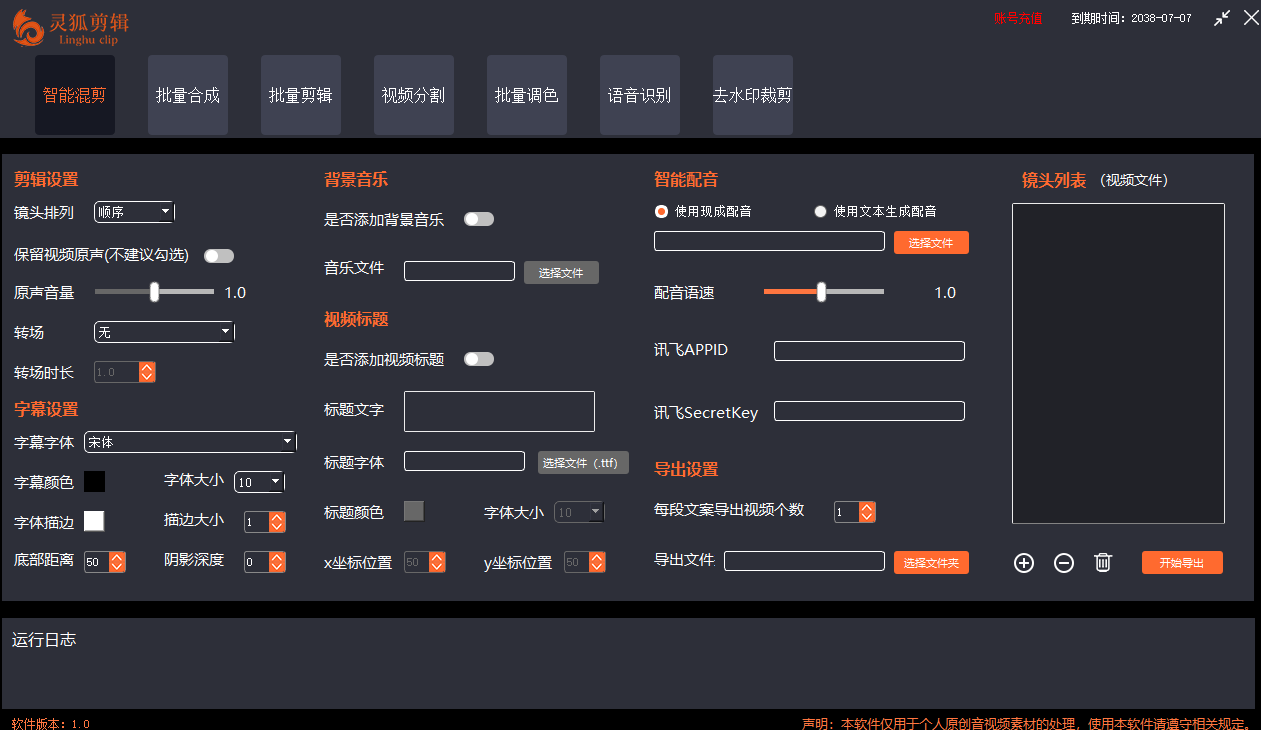This screenshot has height=730, width=1261.
Task: Open the 字幕字体 font dropdown
Action: coord(189,441)
